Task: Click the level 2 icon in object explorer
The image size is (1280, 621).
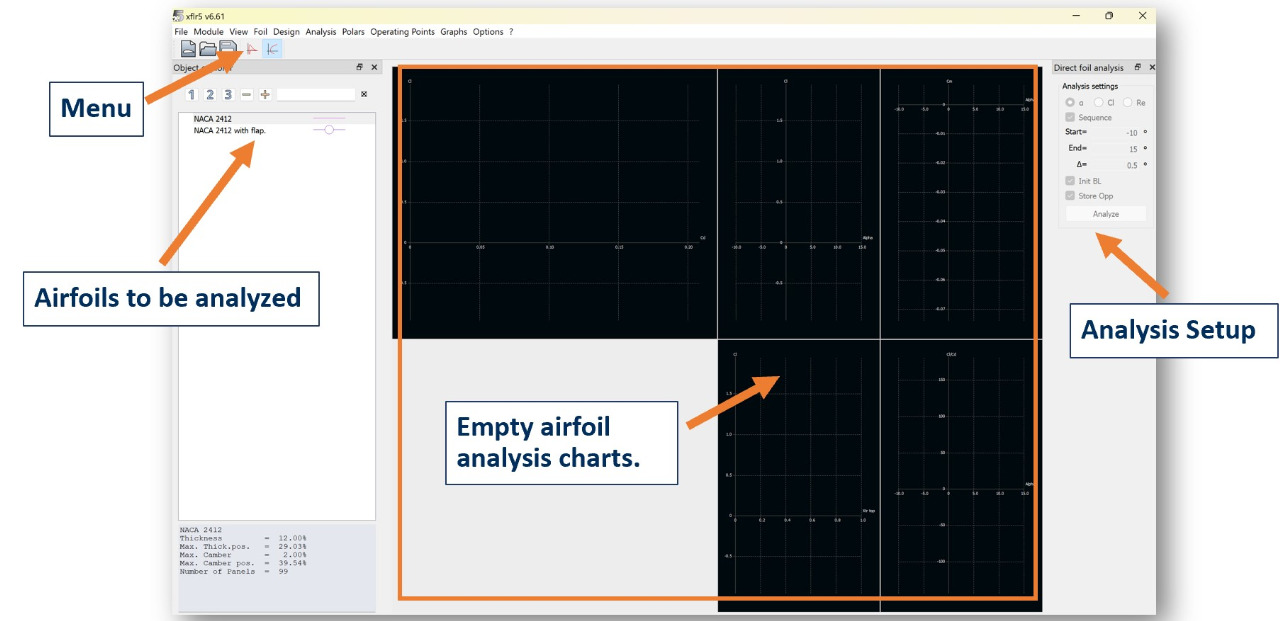Action: [210, 95]
